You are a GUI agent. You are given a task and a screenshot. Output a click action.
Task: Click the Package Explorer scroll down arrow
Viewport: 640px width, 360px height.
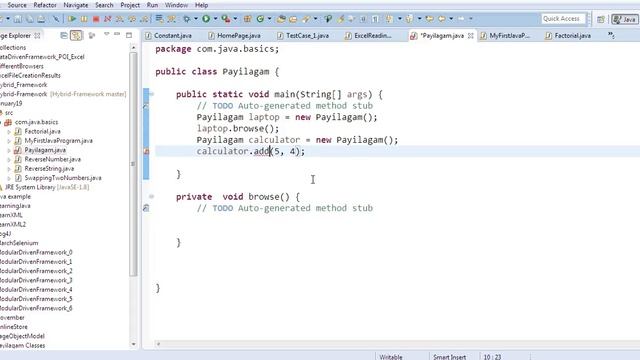click(x=133, y=344)
